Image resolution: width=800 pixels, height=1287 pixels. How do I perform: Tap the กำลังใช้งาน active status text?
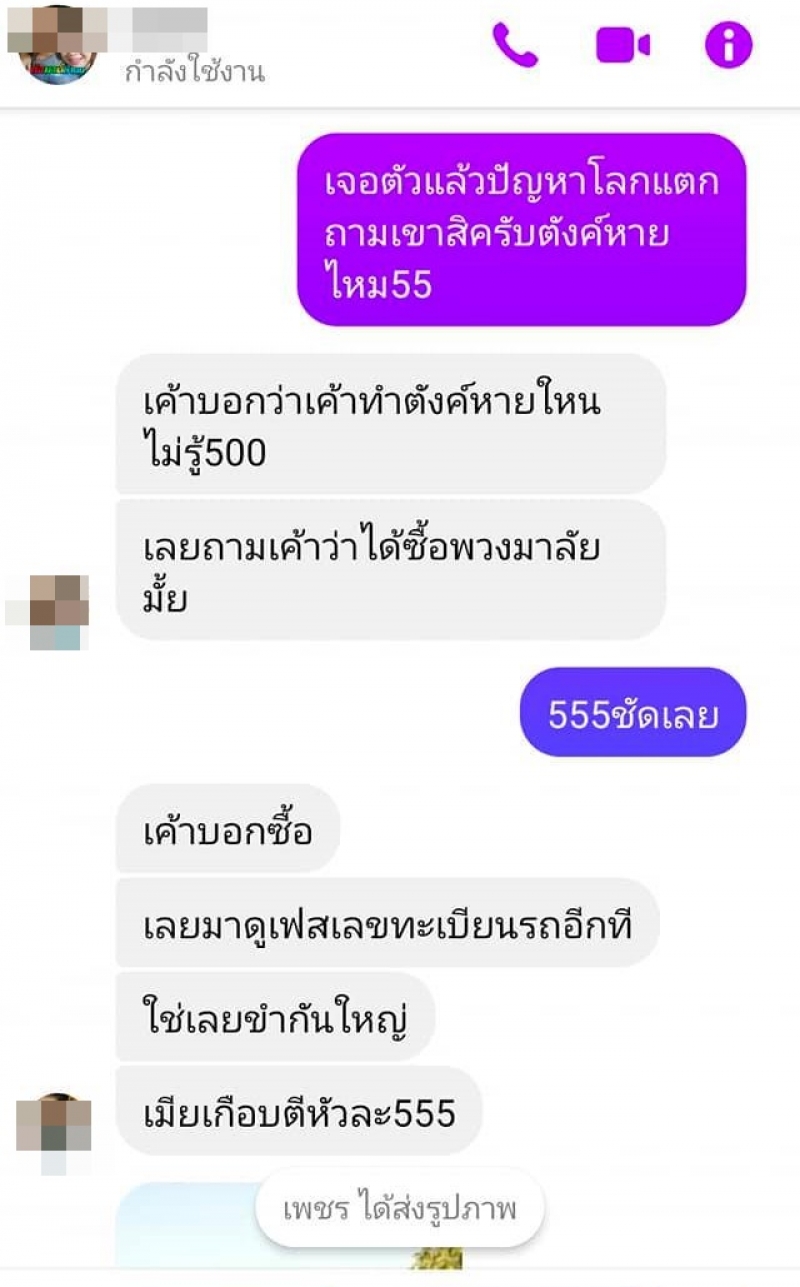(x=194, y=72)
